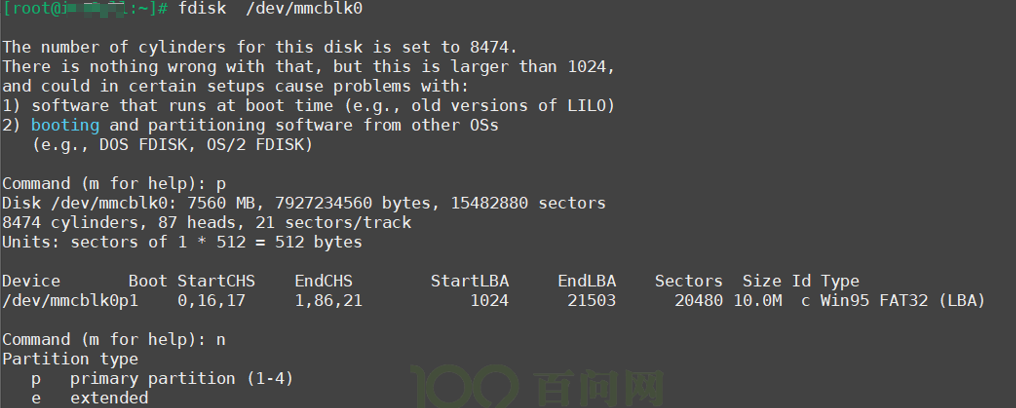
Task: Click the 'primary partition (1-4)' option line
Action: pyautogui.click(x=162, y=378)
